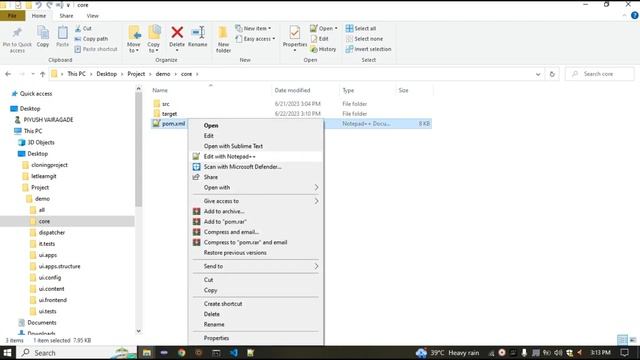The height and width of the screenshot is (360, 640).
Task: Open ui.frontend folder in tree
Action: click(53, 300)
